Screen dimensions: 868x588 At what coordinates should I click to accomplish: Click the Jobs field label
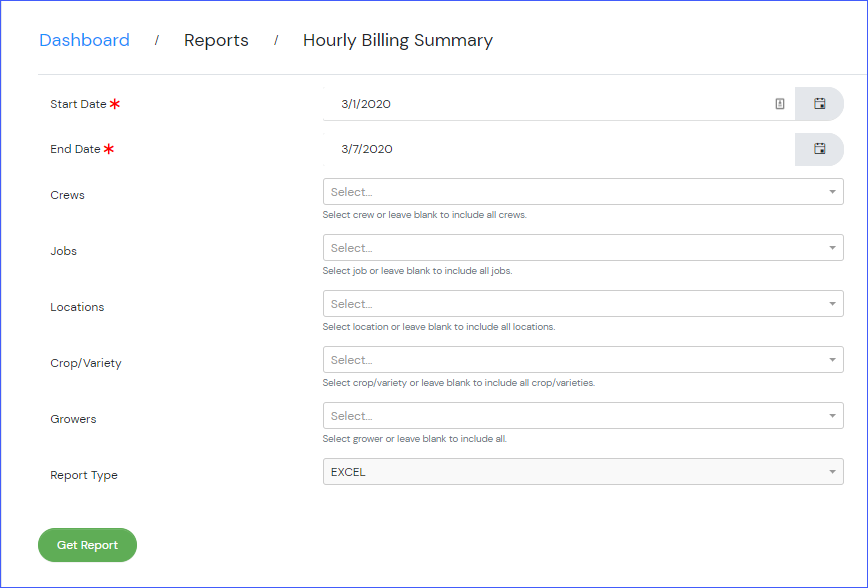pos(64,251)
